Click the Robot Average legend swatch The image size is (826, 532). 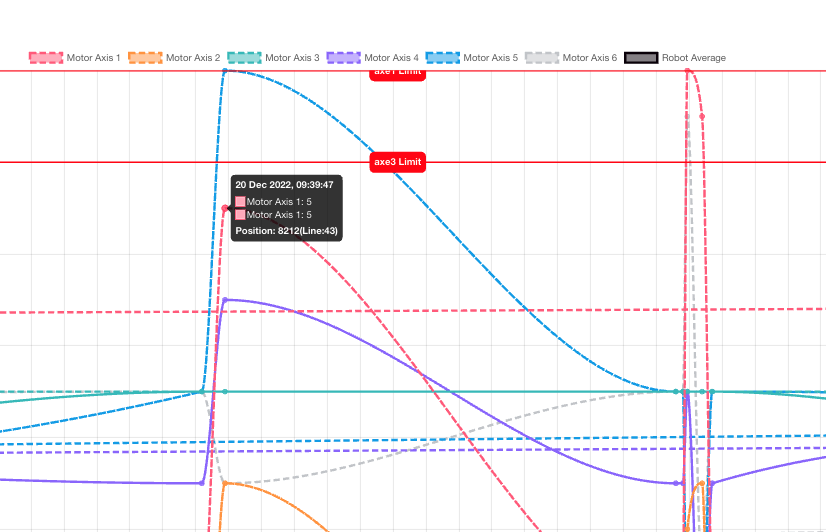point(641,58)
